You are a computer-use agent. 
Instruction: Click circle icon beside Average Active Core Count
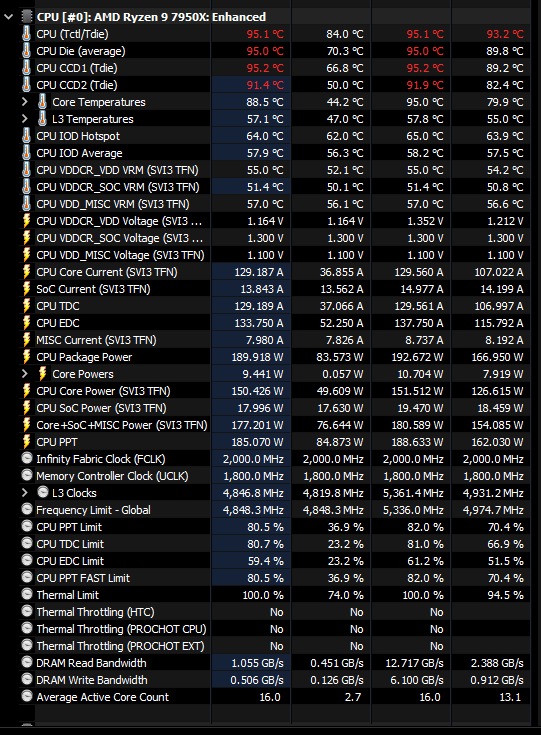tap(27, 697)
